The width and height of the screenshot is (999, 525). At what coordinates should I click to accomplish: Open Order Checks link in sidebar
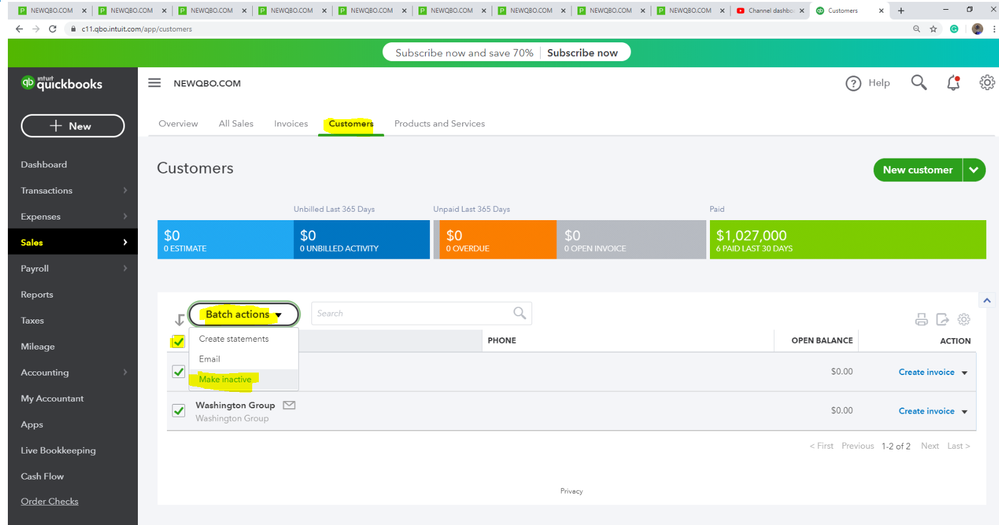[x=49, y=501]
